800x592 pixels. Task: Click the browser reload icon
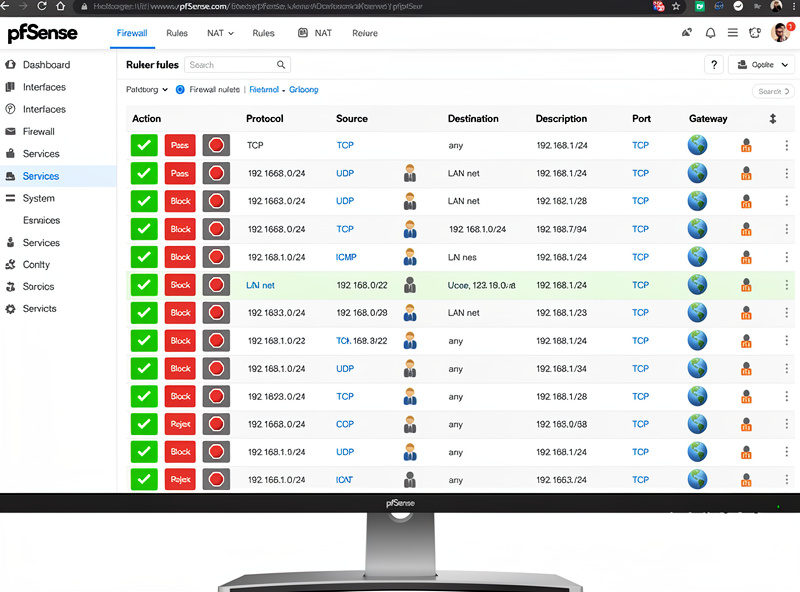pyautogui.click(x=42, y=7)
